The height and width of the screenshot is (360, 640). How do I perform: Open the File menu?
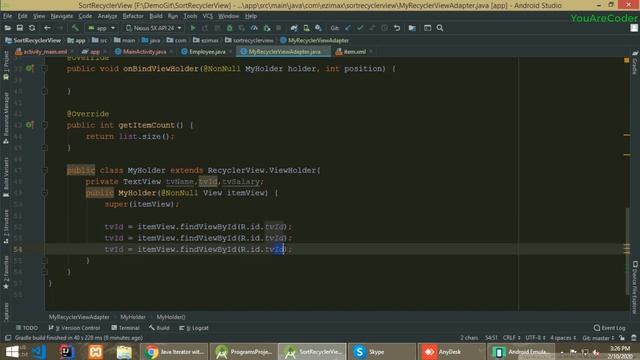click(x=7, y=16)
